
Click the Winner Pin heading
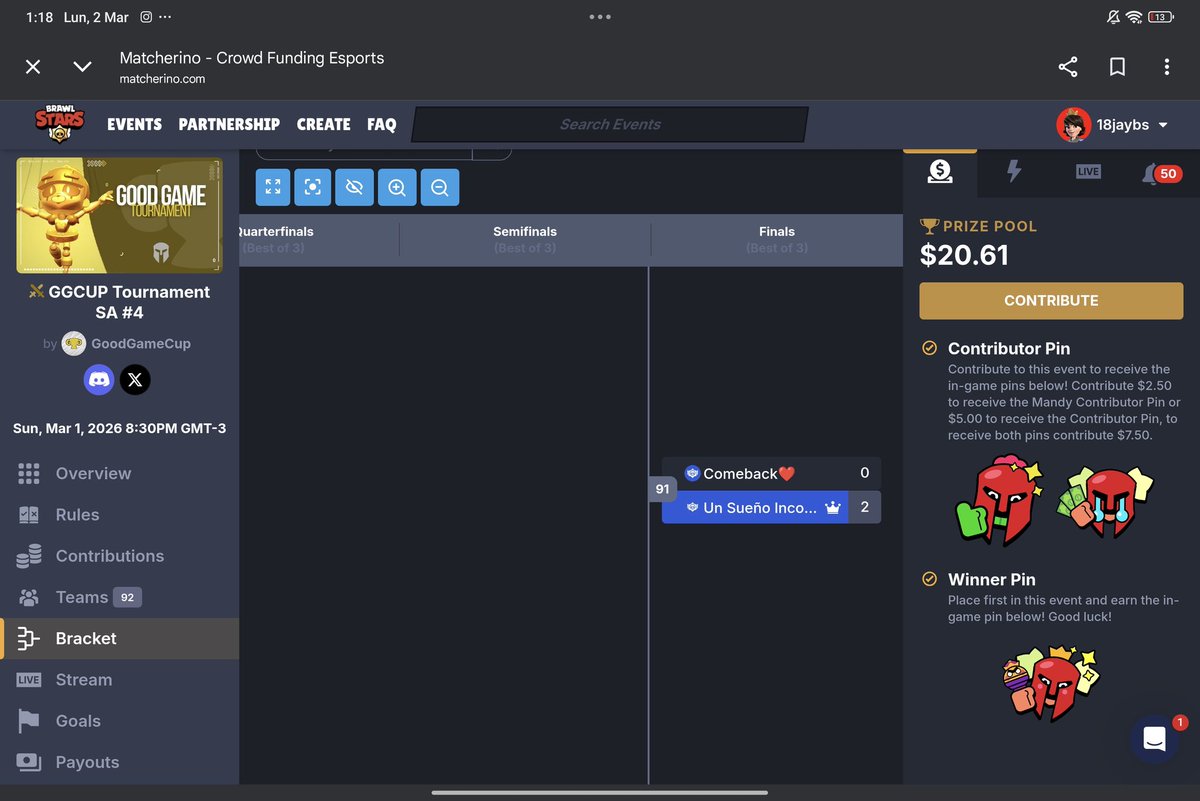992,580
